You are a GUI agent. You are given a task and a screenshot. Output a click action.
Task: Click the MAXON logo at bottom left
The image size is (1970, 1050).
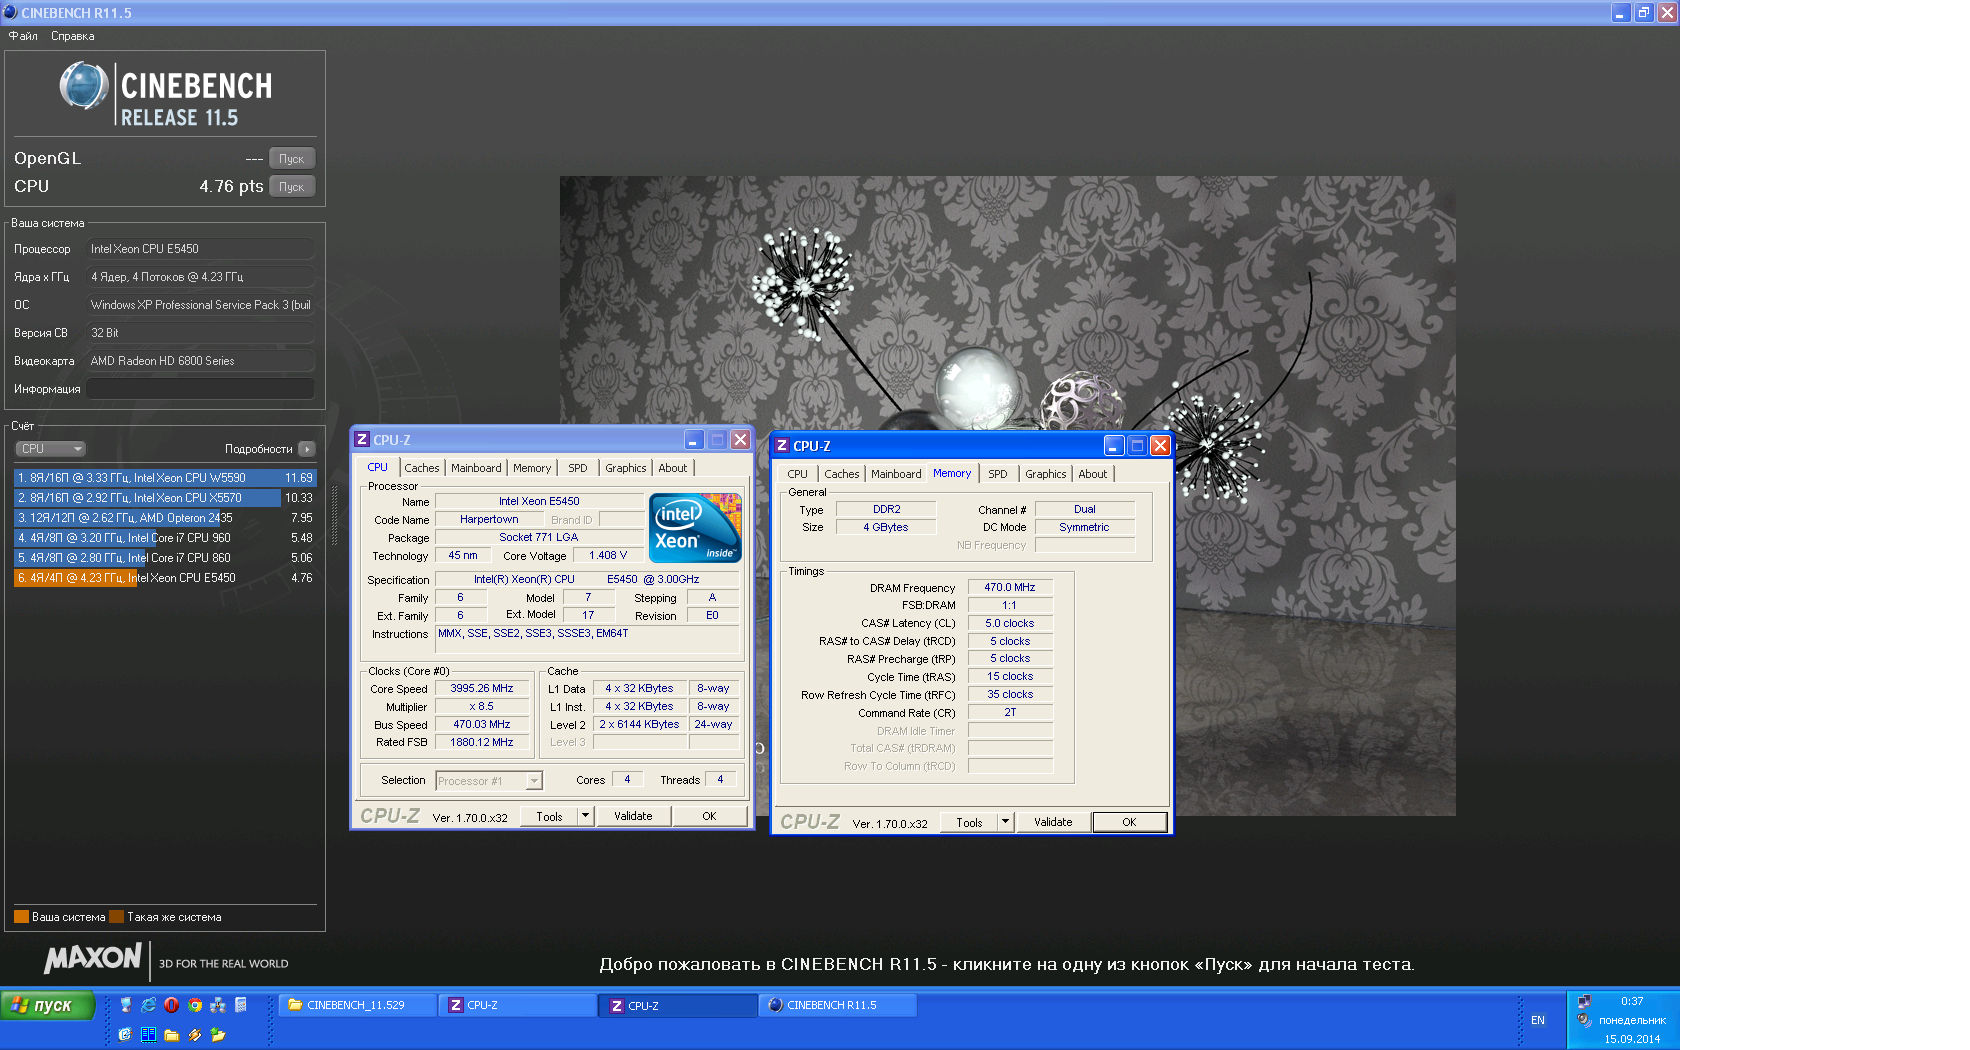pos(93,958)
